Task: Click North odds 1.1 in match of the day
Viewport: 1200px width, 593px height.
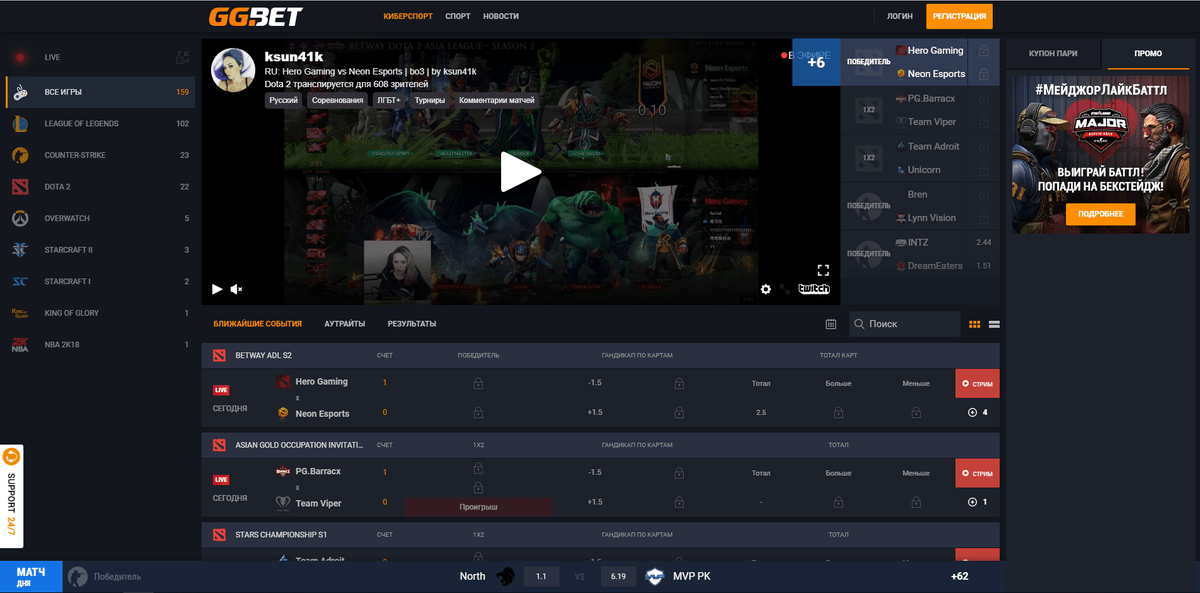Action: tap(541, 576)
